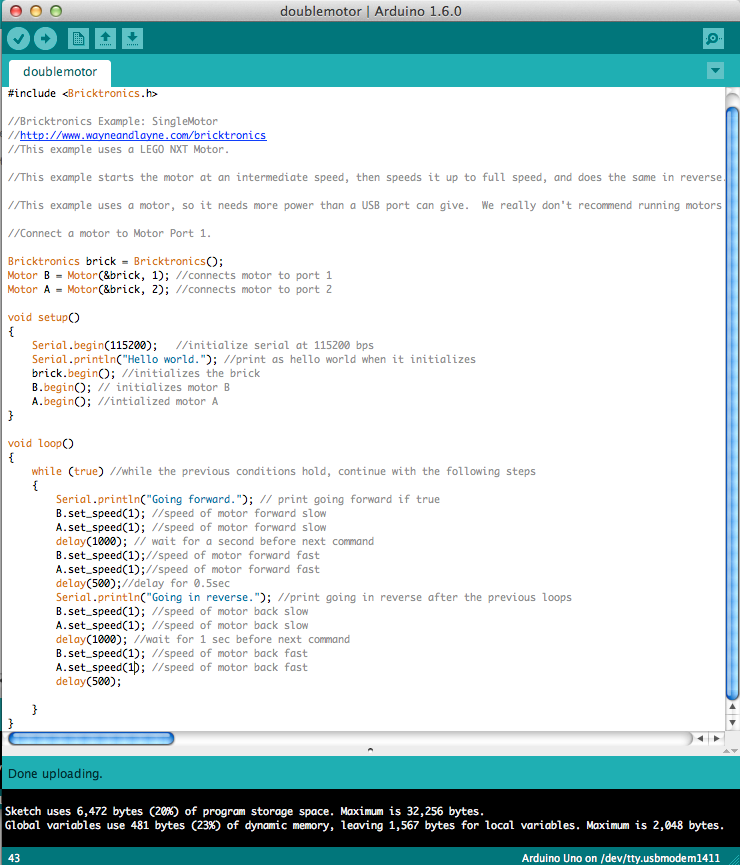740x865 pixels.
Task: Select the doublemotor tab
Action: point(60,72)
